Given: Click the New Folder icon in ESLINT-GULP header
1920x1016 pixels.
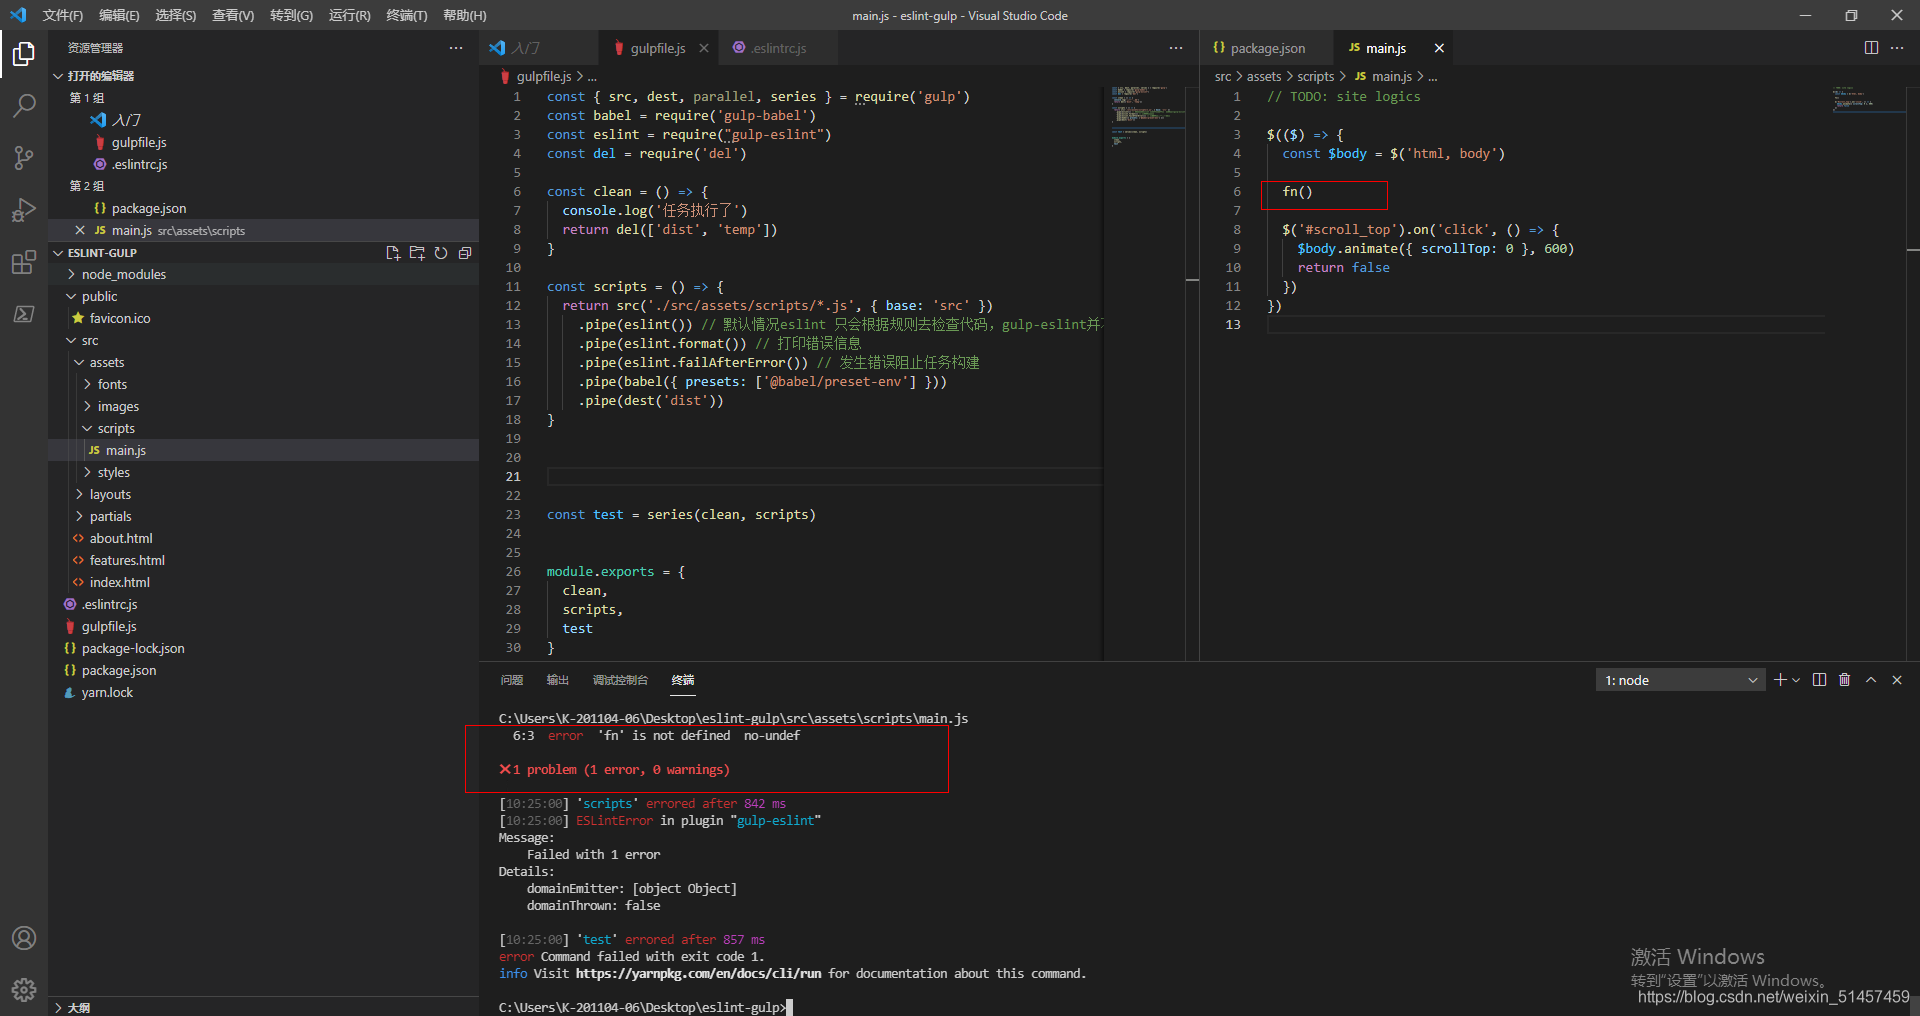Looking at the screenshot, I should click(x=417, y=253).
